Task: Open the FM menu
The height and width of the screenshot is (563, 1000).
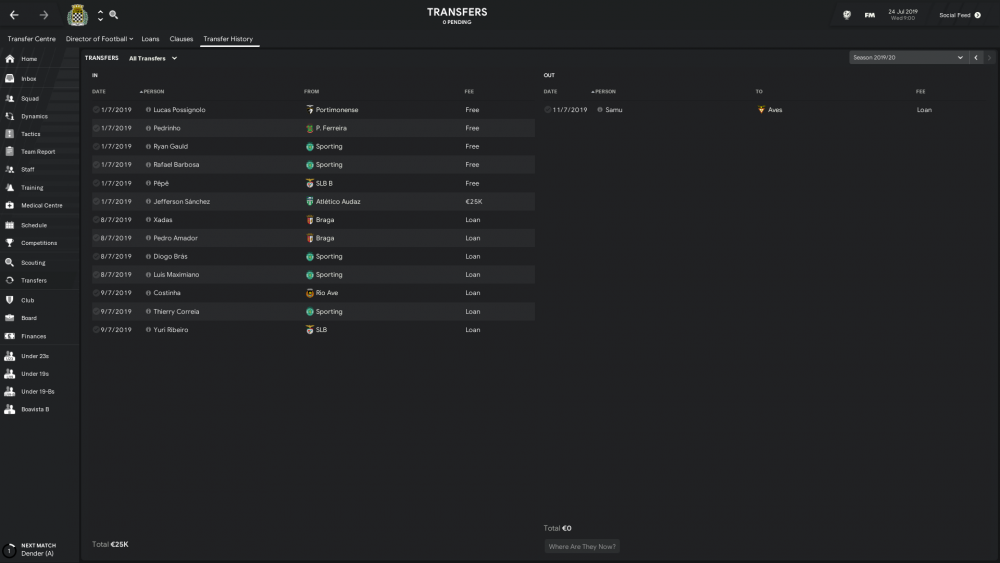Action: 869,15
